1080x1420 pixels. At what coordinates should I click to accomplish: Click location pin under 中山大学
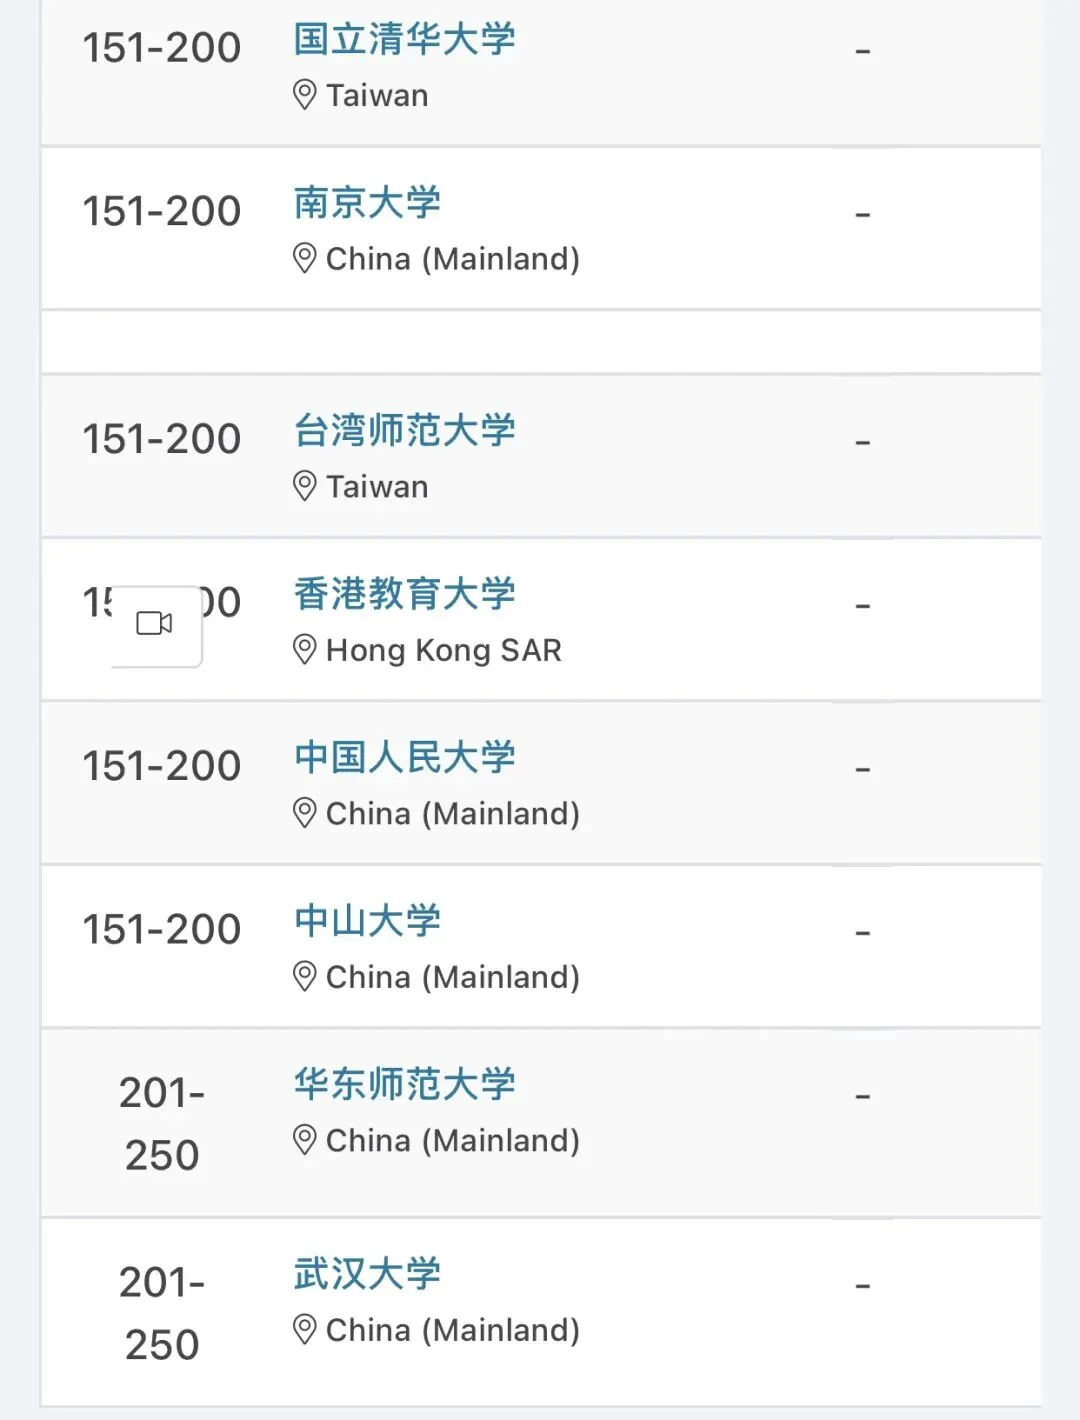305,976
